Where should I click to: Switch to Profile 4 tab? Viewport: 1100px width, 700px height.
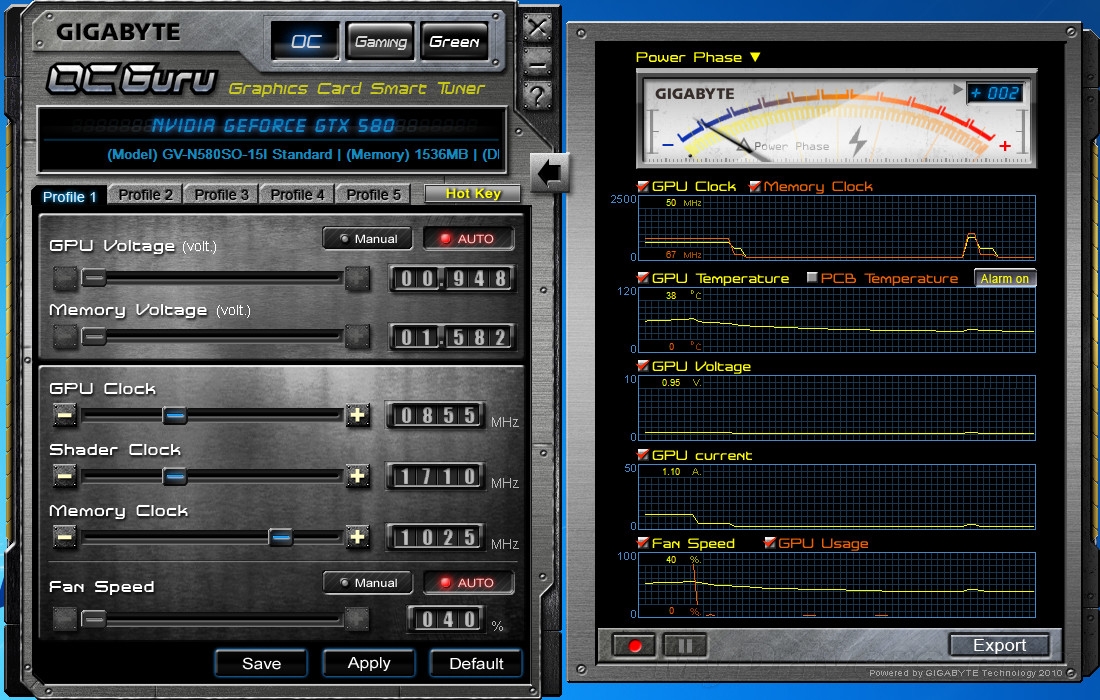pyautogui.click(x=297, y=195)
